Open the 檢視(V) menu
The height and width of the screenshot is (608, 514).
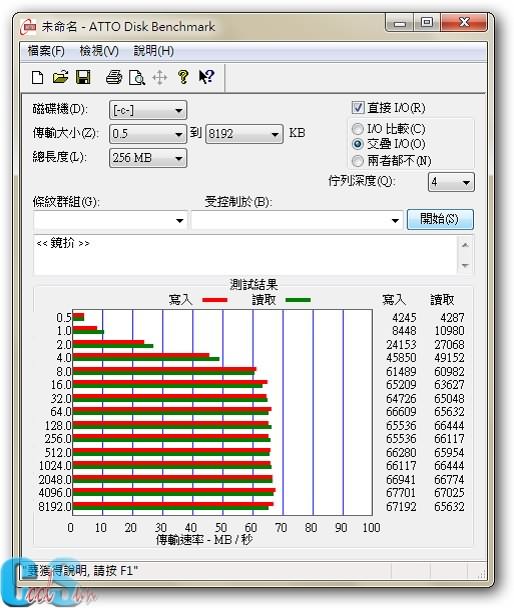pos(99,51)
